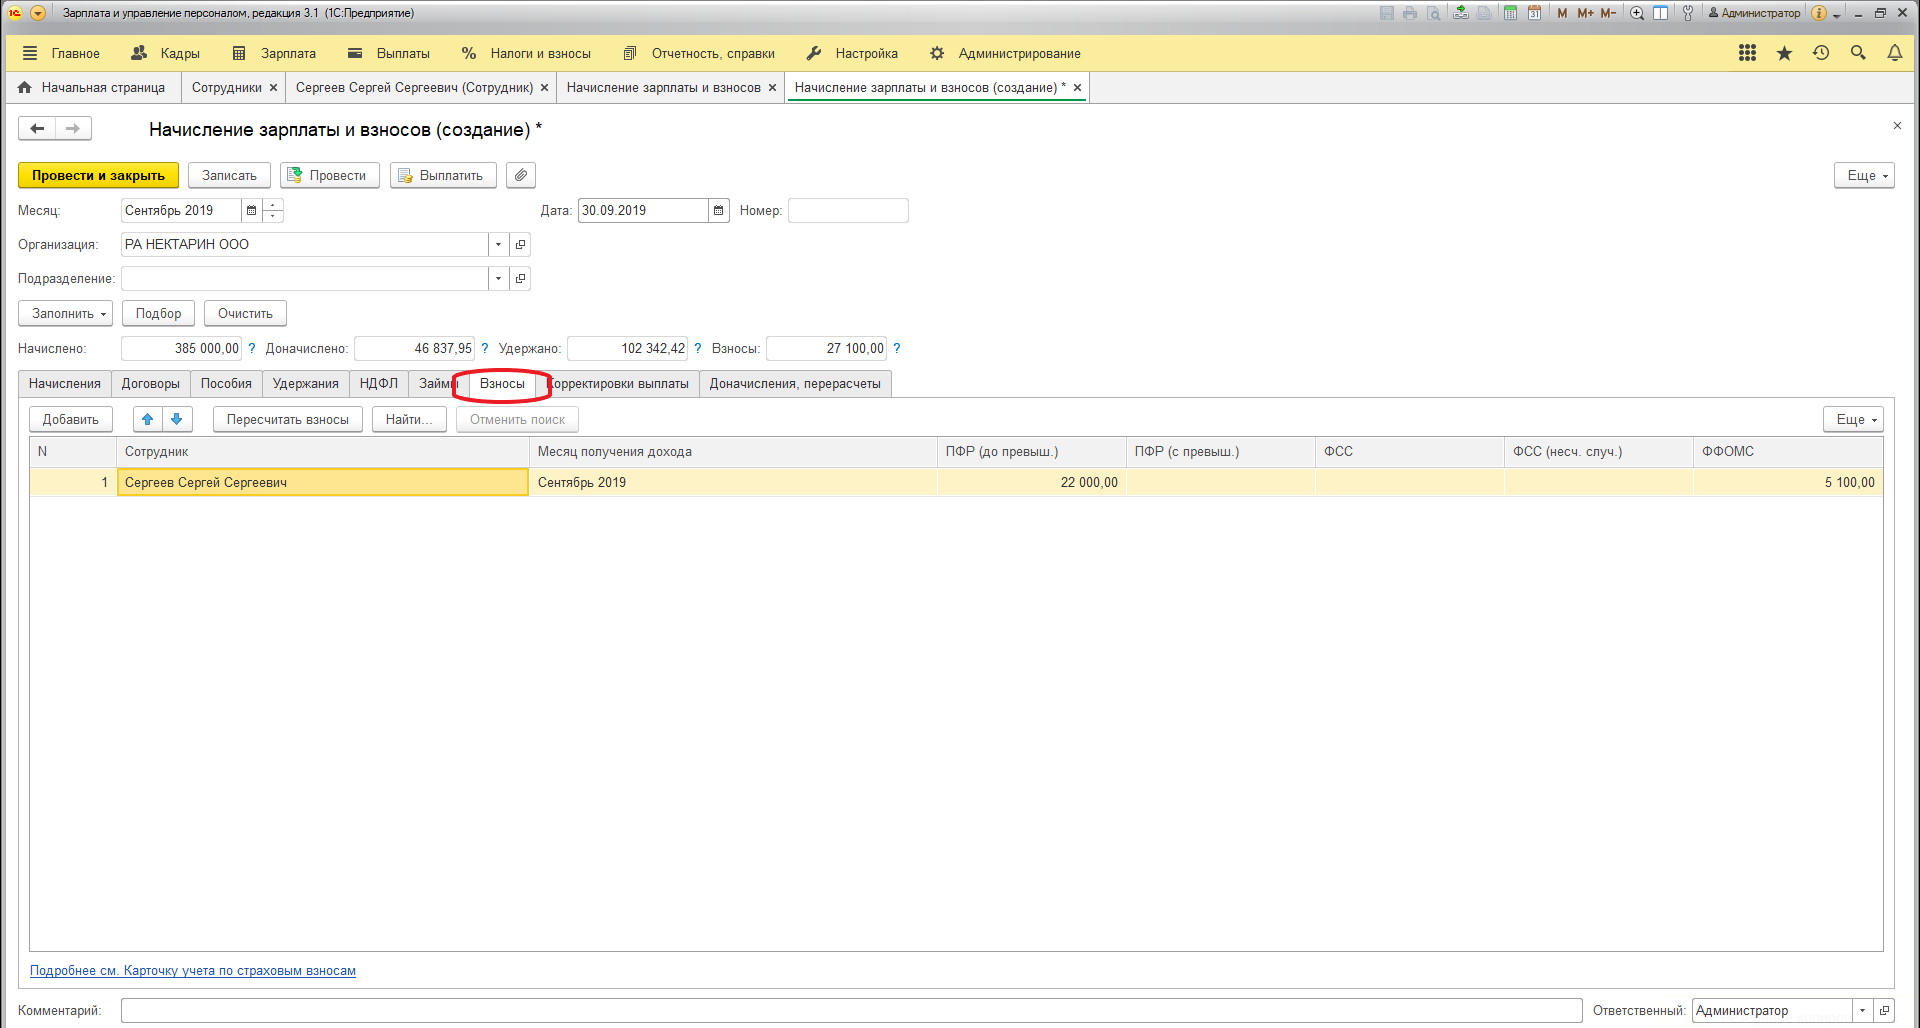The height and width of the screenshot is (1028, 1920).
Task: Open calendar picker for Дата field
Action: pos(718,210)
